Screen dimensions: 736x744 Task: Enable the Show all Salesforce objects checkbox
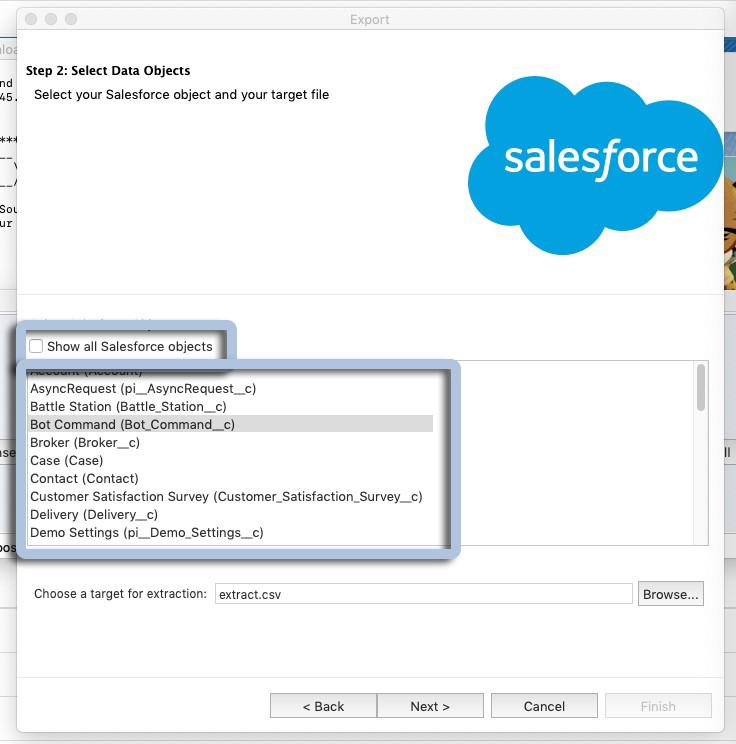tap(37, 346)
